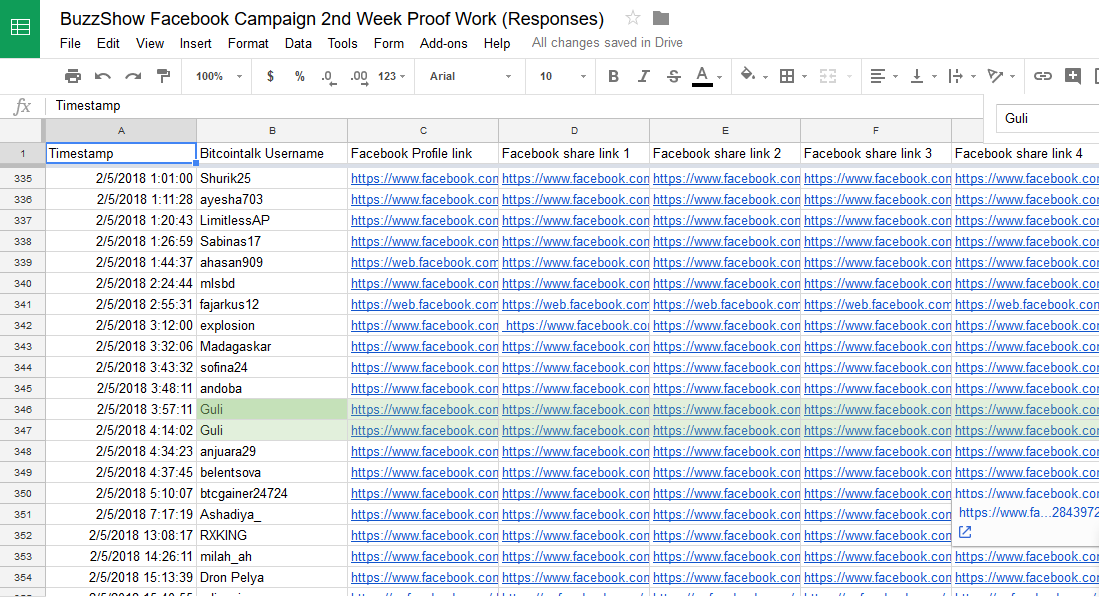
Task: Open the text color picker
Action: pos(702,76)
